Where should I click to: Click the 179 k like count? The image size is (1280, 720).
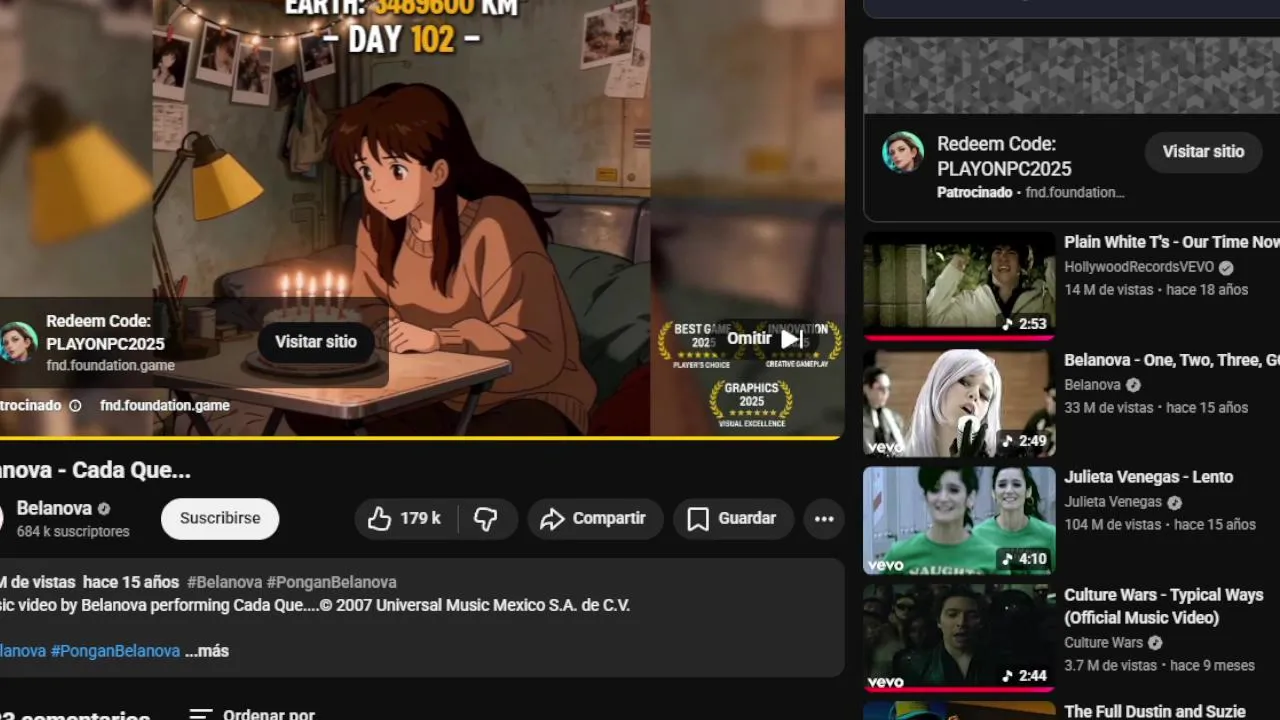pos(420,518)
